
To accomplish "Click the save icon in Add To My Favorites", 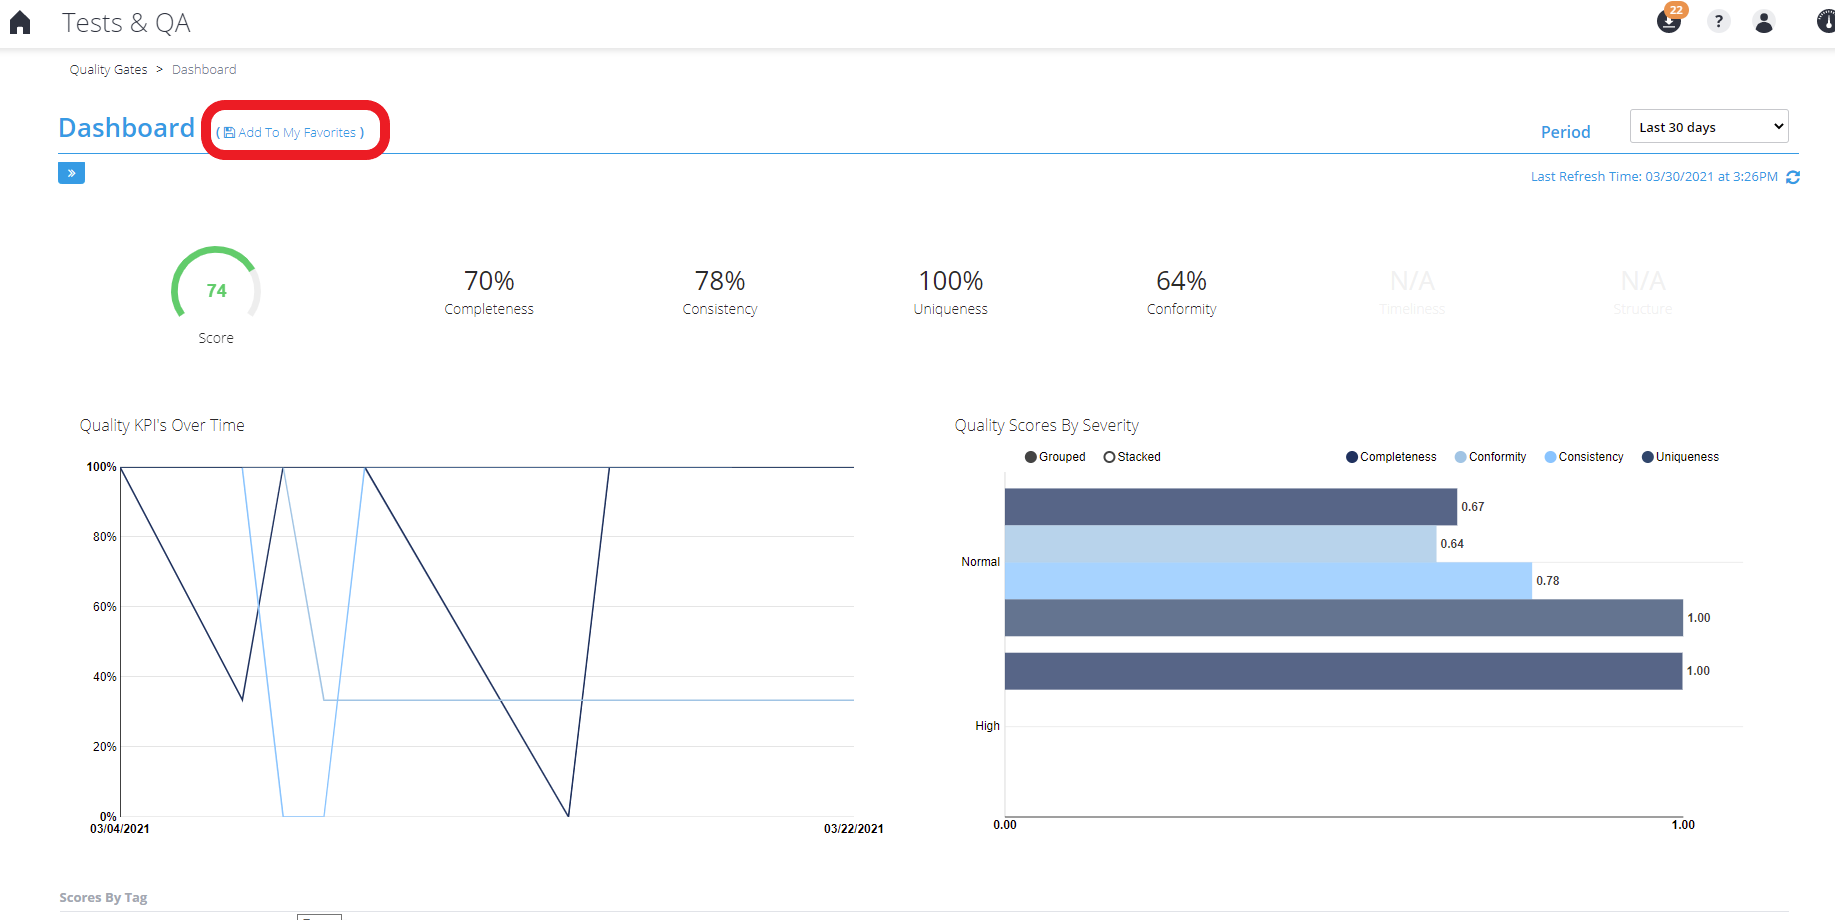I will [x=229, y=133].
